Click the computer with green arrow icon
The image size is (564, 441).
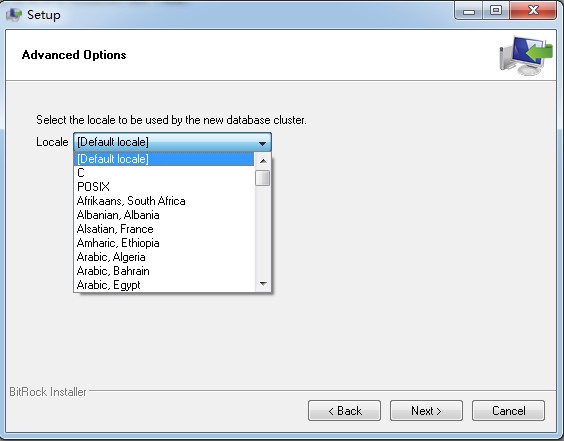click(x=526, y=56)
